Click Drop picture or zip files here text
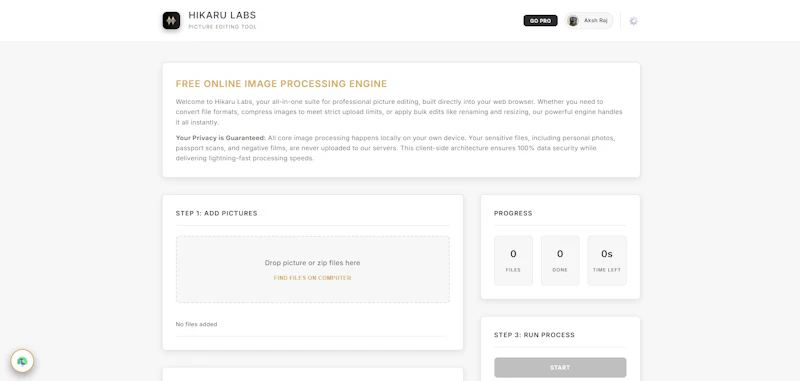 tap(312, 263)
